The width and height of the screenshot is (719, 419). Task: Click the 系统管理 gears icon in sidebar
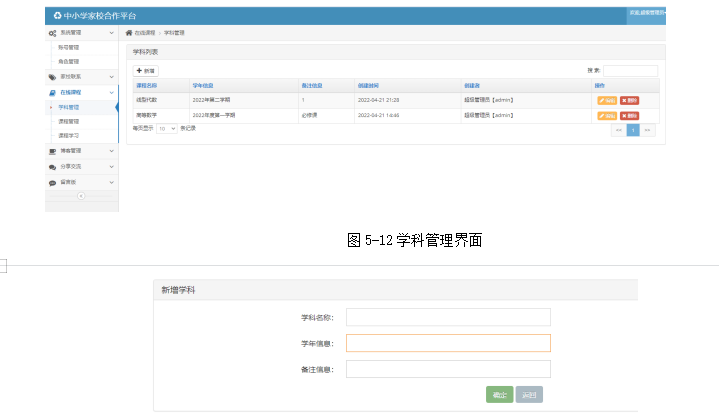click(x=52, y=33)
